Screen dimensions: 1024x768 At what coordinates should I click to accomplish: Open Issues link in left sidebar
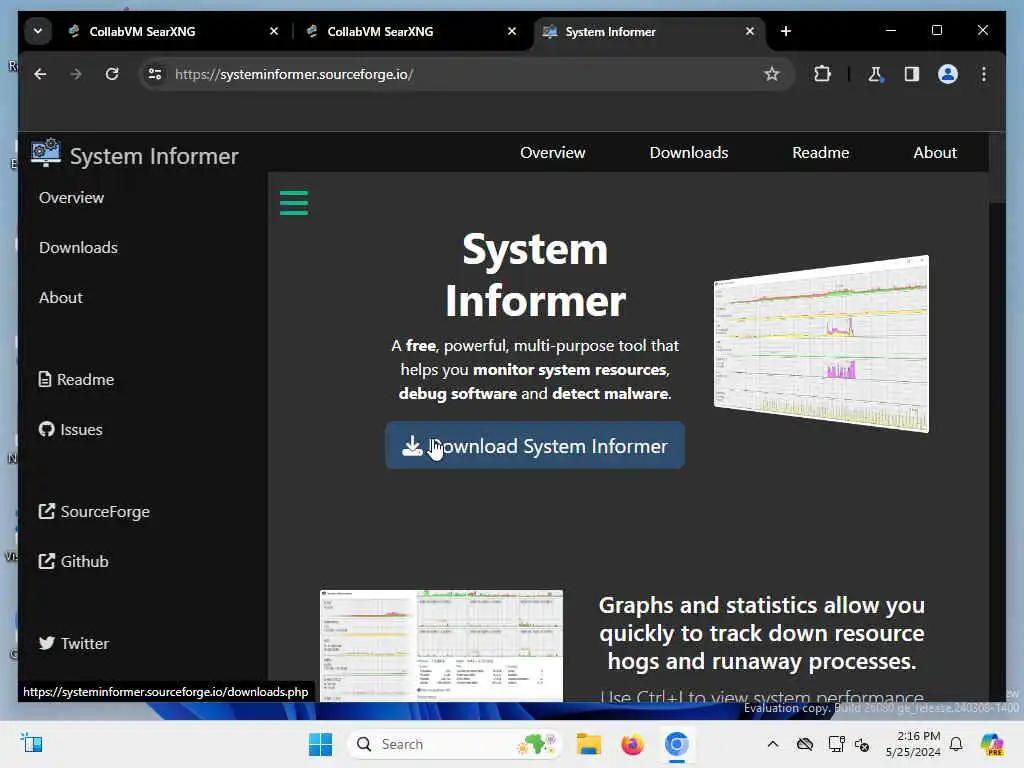click(x=71, y=430)
